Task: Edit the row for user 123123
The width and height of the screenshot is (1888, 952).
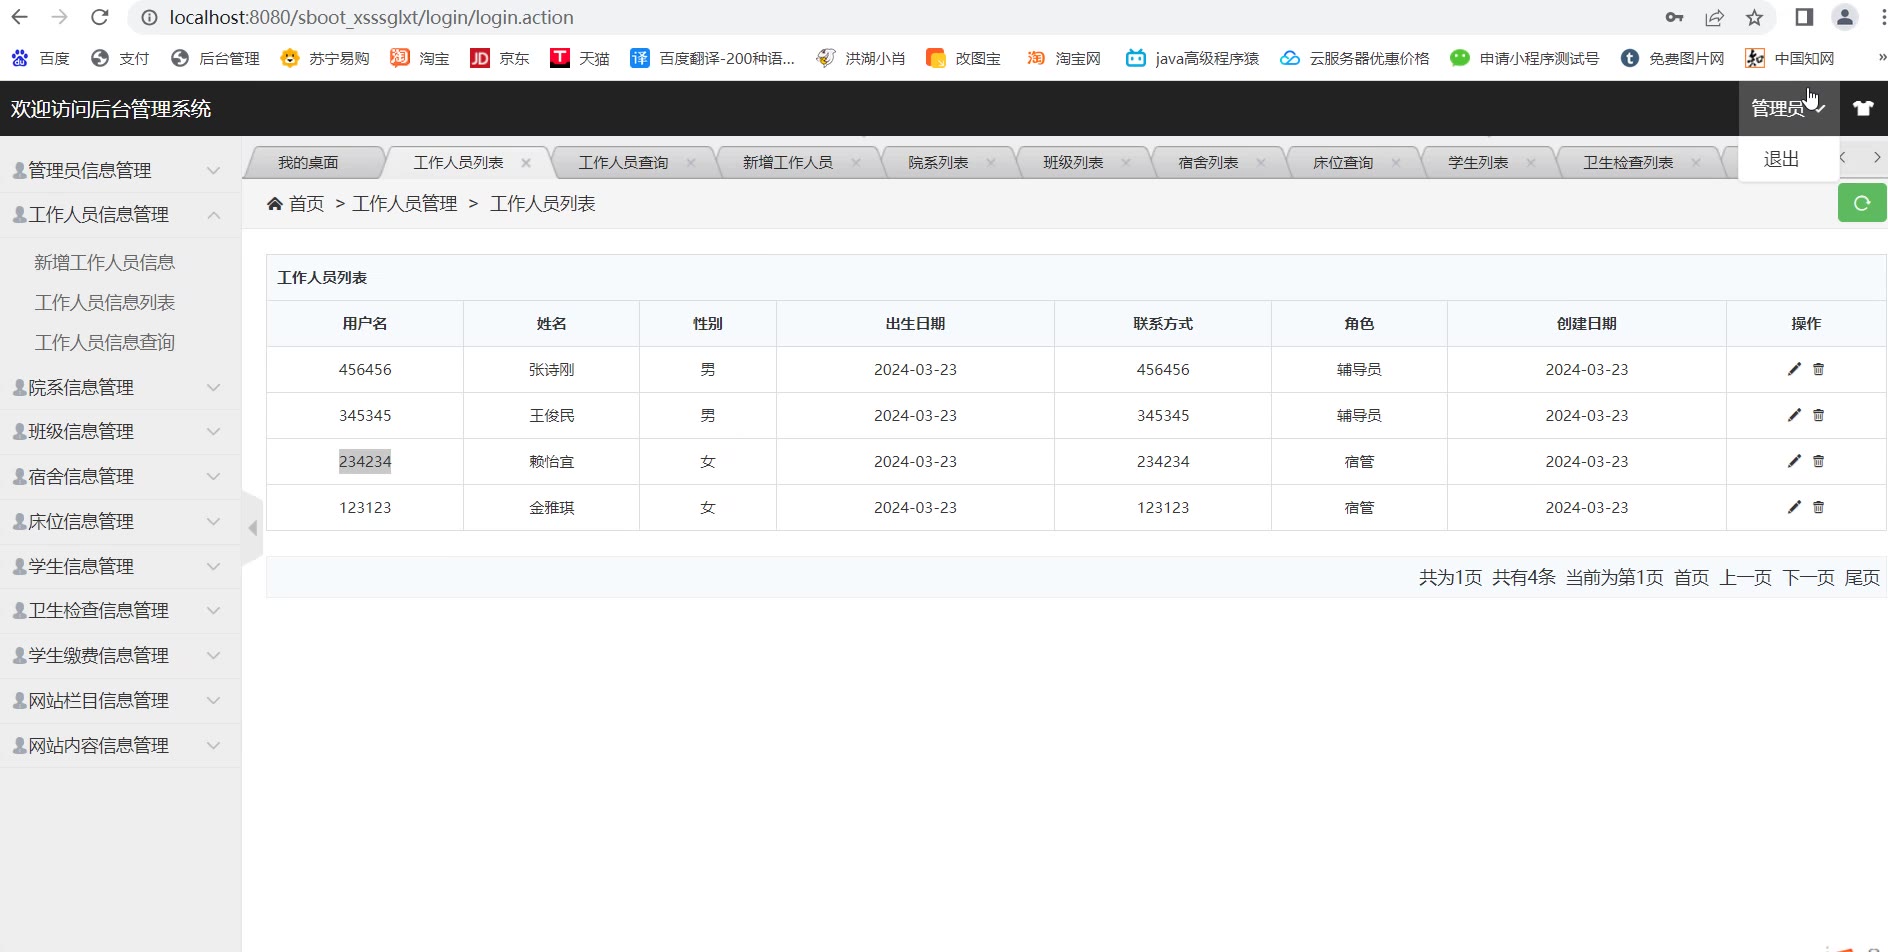Action: (x=1794, y=507)
